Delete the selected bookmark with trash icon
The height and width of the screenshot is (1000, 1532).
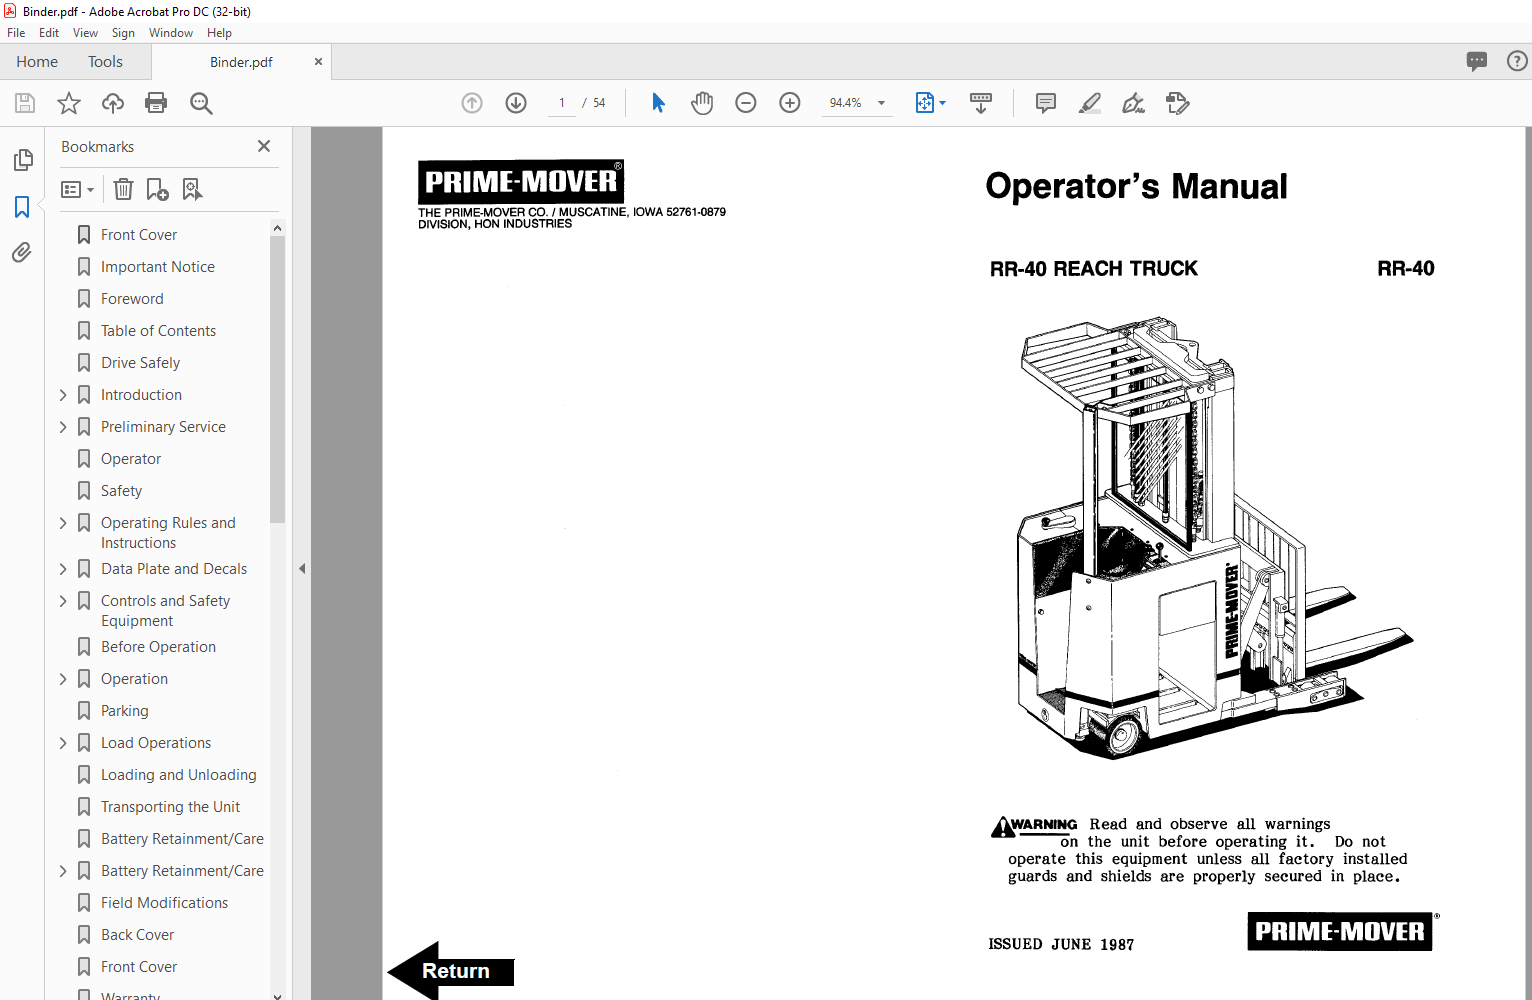[123, 189]
